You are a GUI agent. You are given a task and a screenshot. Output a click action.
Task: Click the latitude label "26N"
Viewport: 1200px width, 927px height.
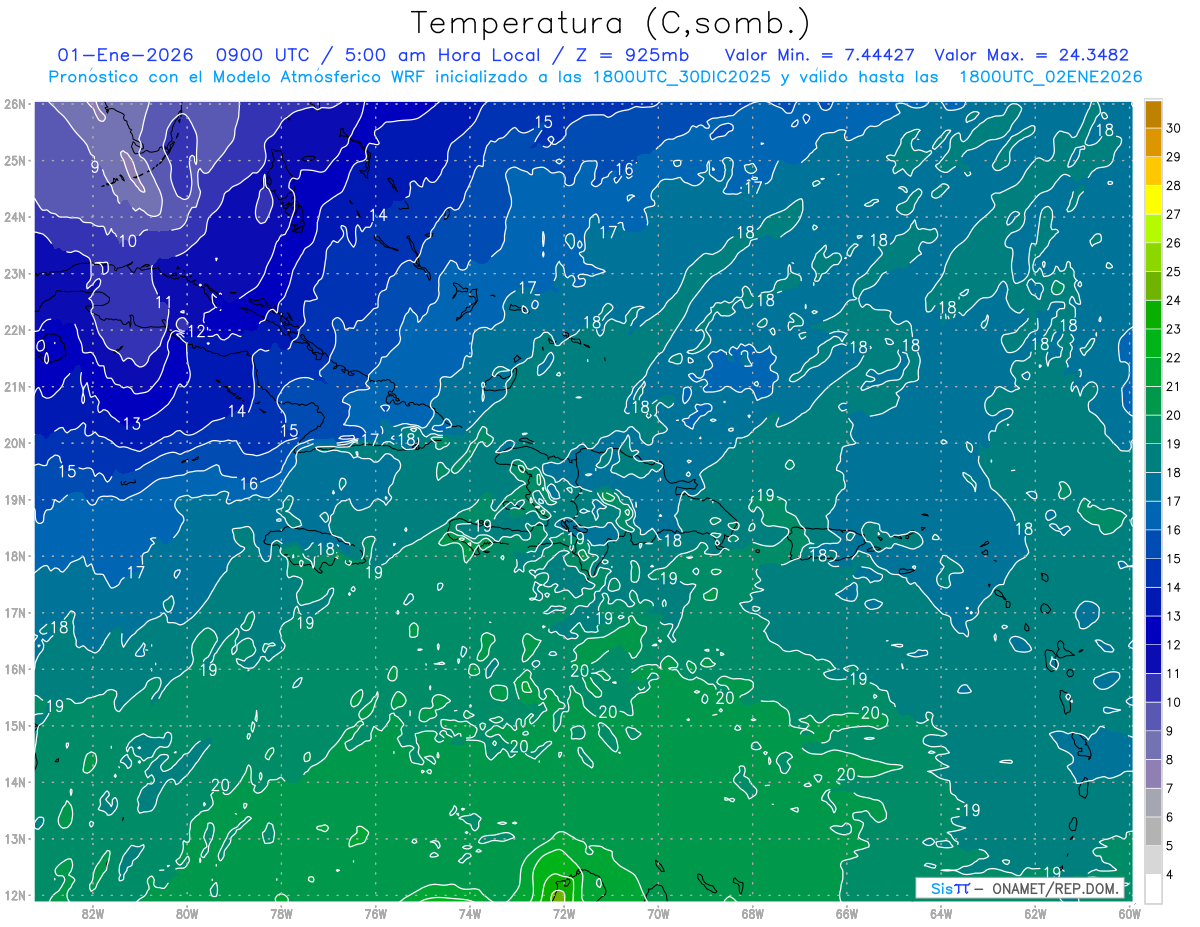click(14, 104)
